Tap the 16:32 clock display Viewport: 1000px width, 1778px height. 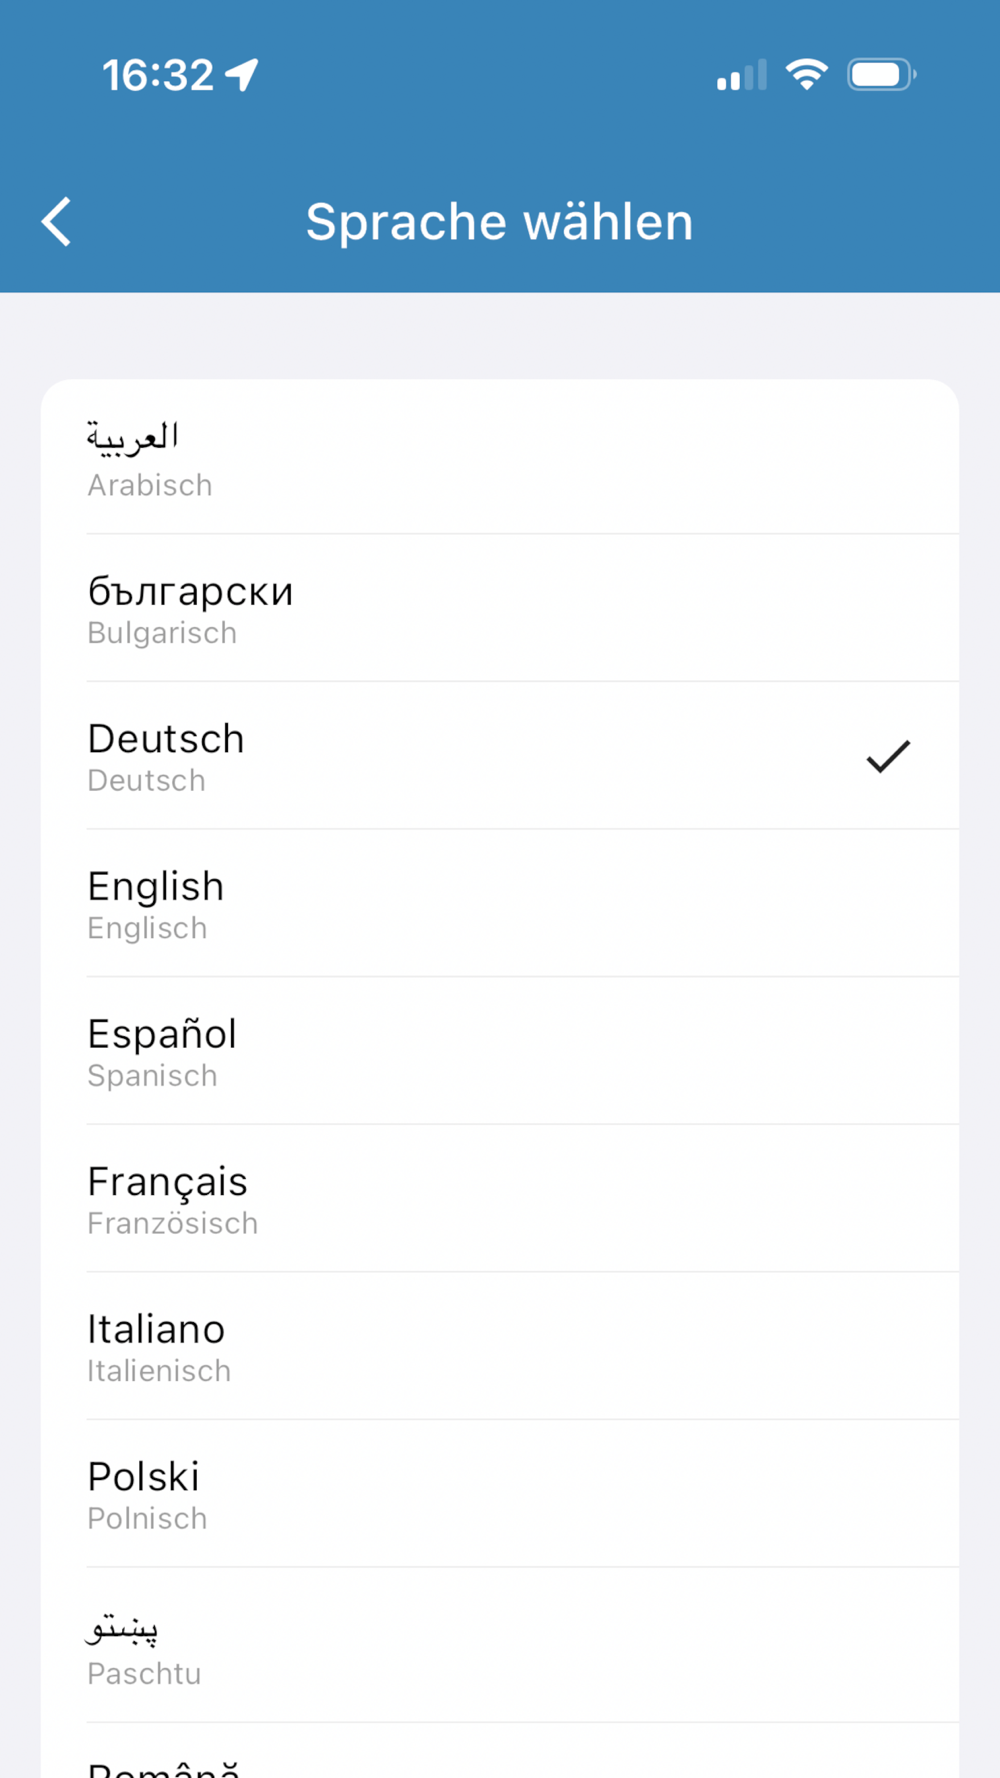pos(158,75)
